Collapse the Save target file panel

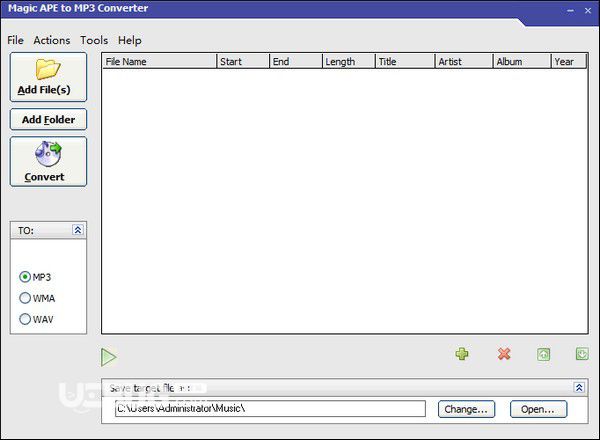[x=579, y=388]
